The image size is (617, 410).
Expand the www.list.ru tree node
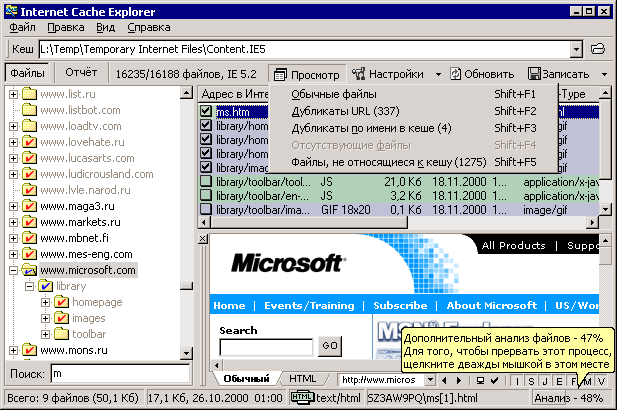13,94
